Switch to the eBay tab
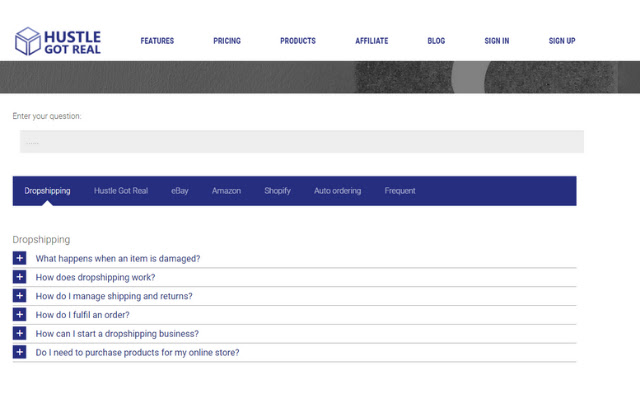 180,191
